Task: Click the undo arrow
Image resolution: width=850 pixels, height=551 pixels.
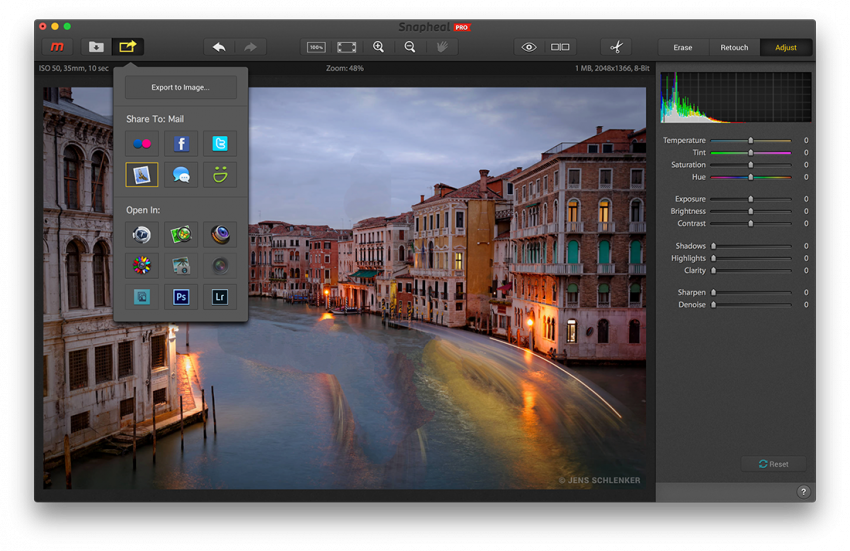Action: 218,47
